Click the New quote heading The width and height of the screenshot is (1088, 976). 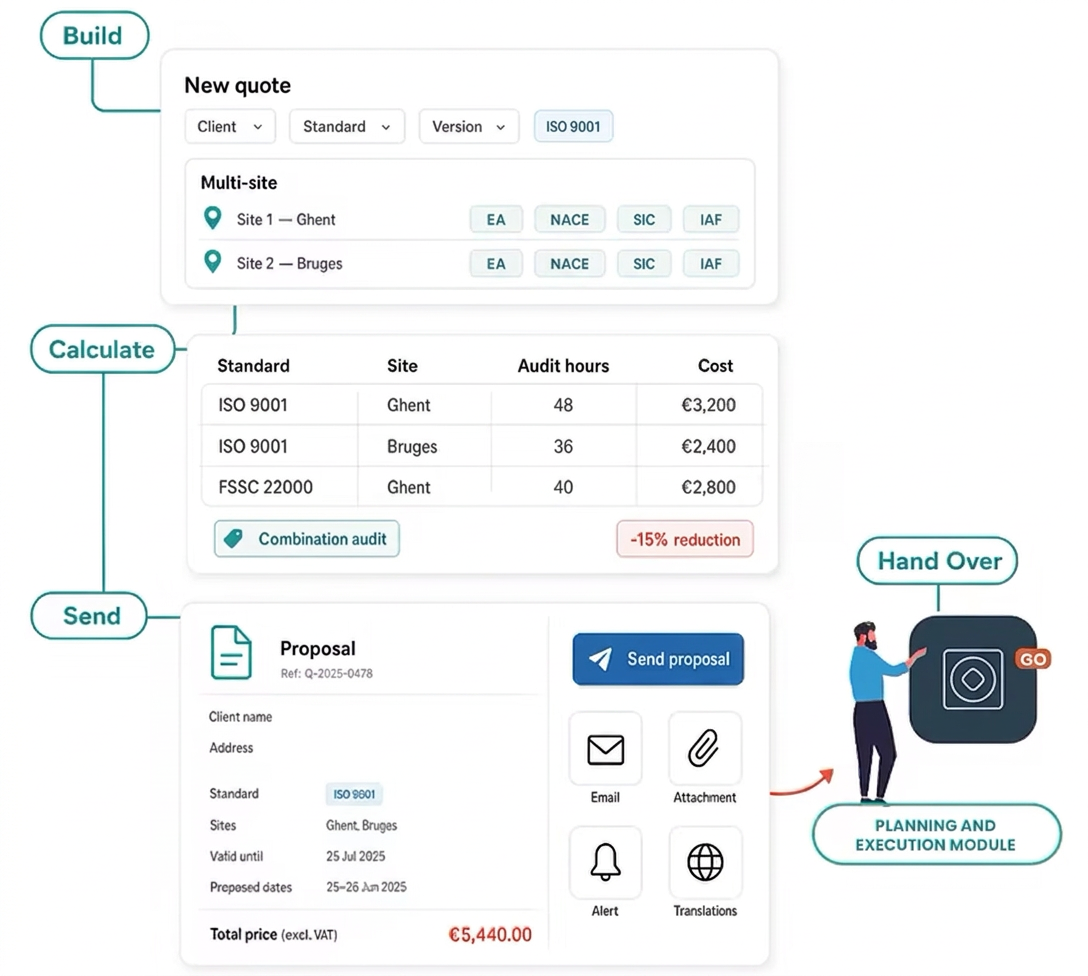click(x=237, y=85)
